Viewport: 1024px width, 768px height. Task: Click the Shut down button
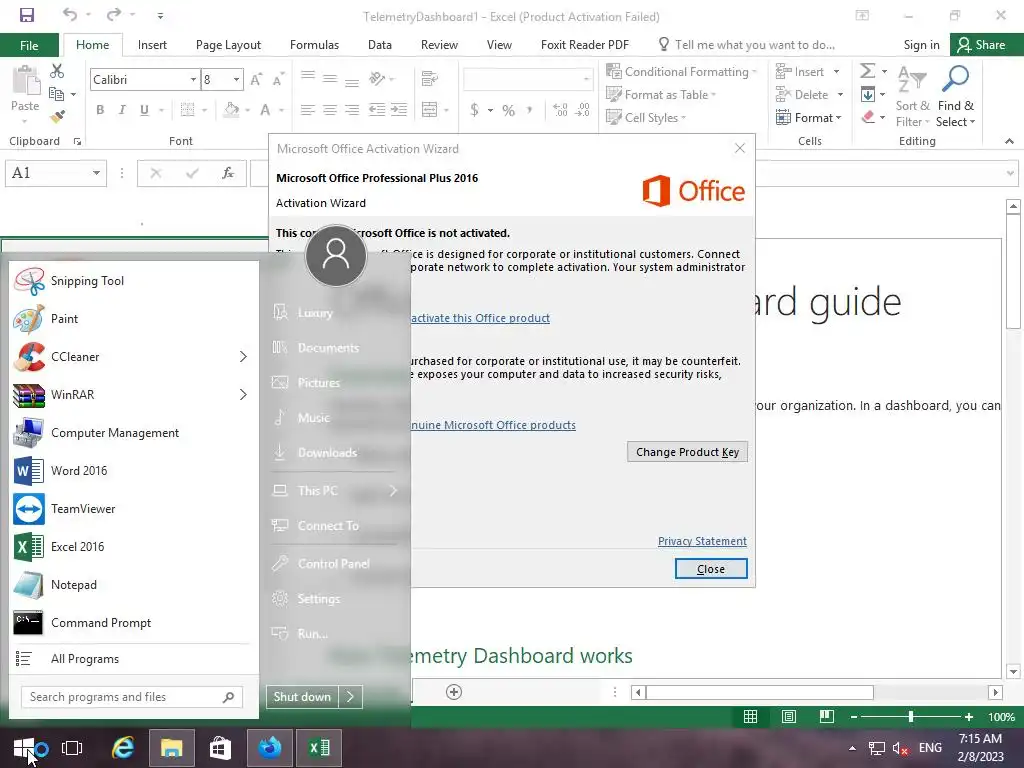coord(302,697)
